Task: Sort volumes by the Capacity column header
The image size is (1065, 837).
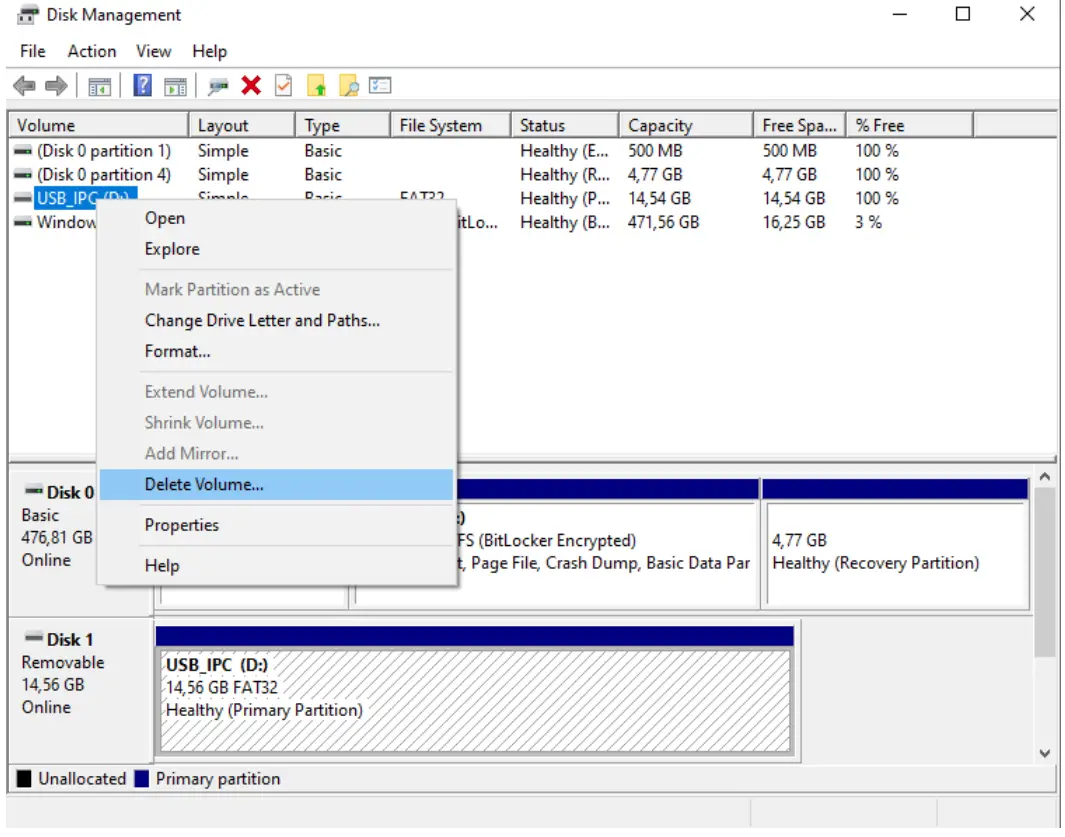Action: (x=658, y=124)
